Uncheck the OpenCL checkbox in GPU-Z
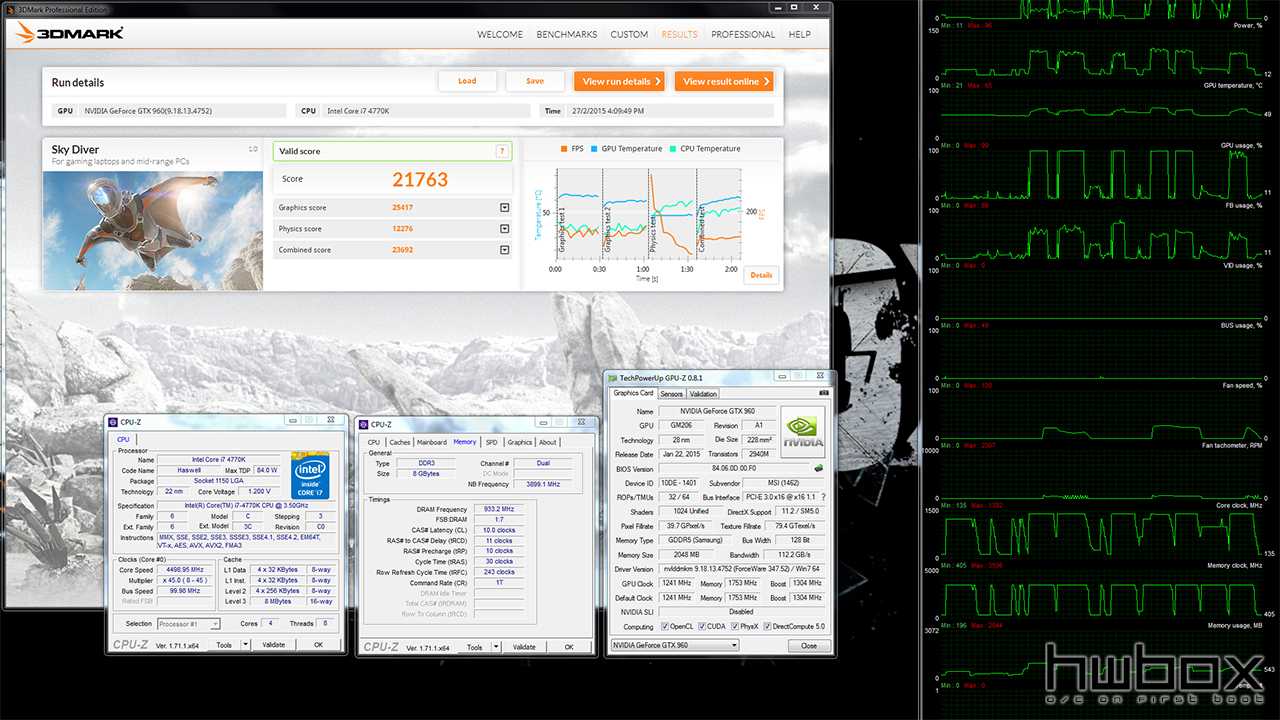 [665, 627]
